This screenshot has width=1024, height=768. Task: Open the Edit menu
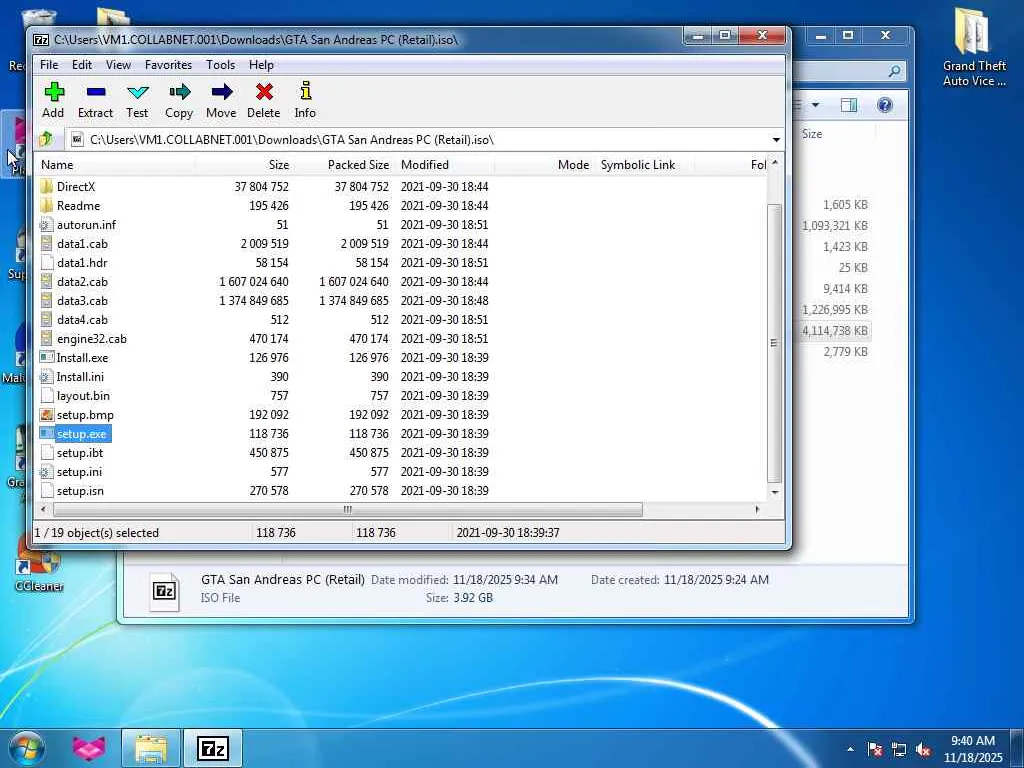(82, 65)
